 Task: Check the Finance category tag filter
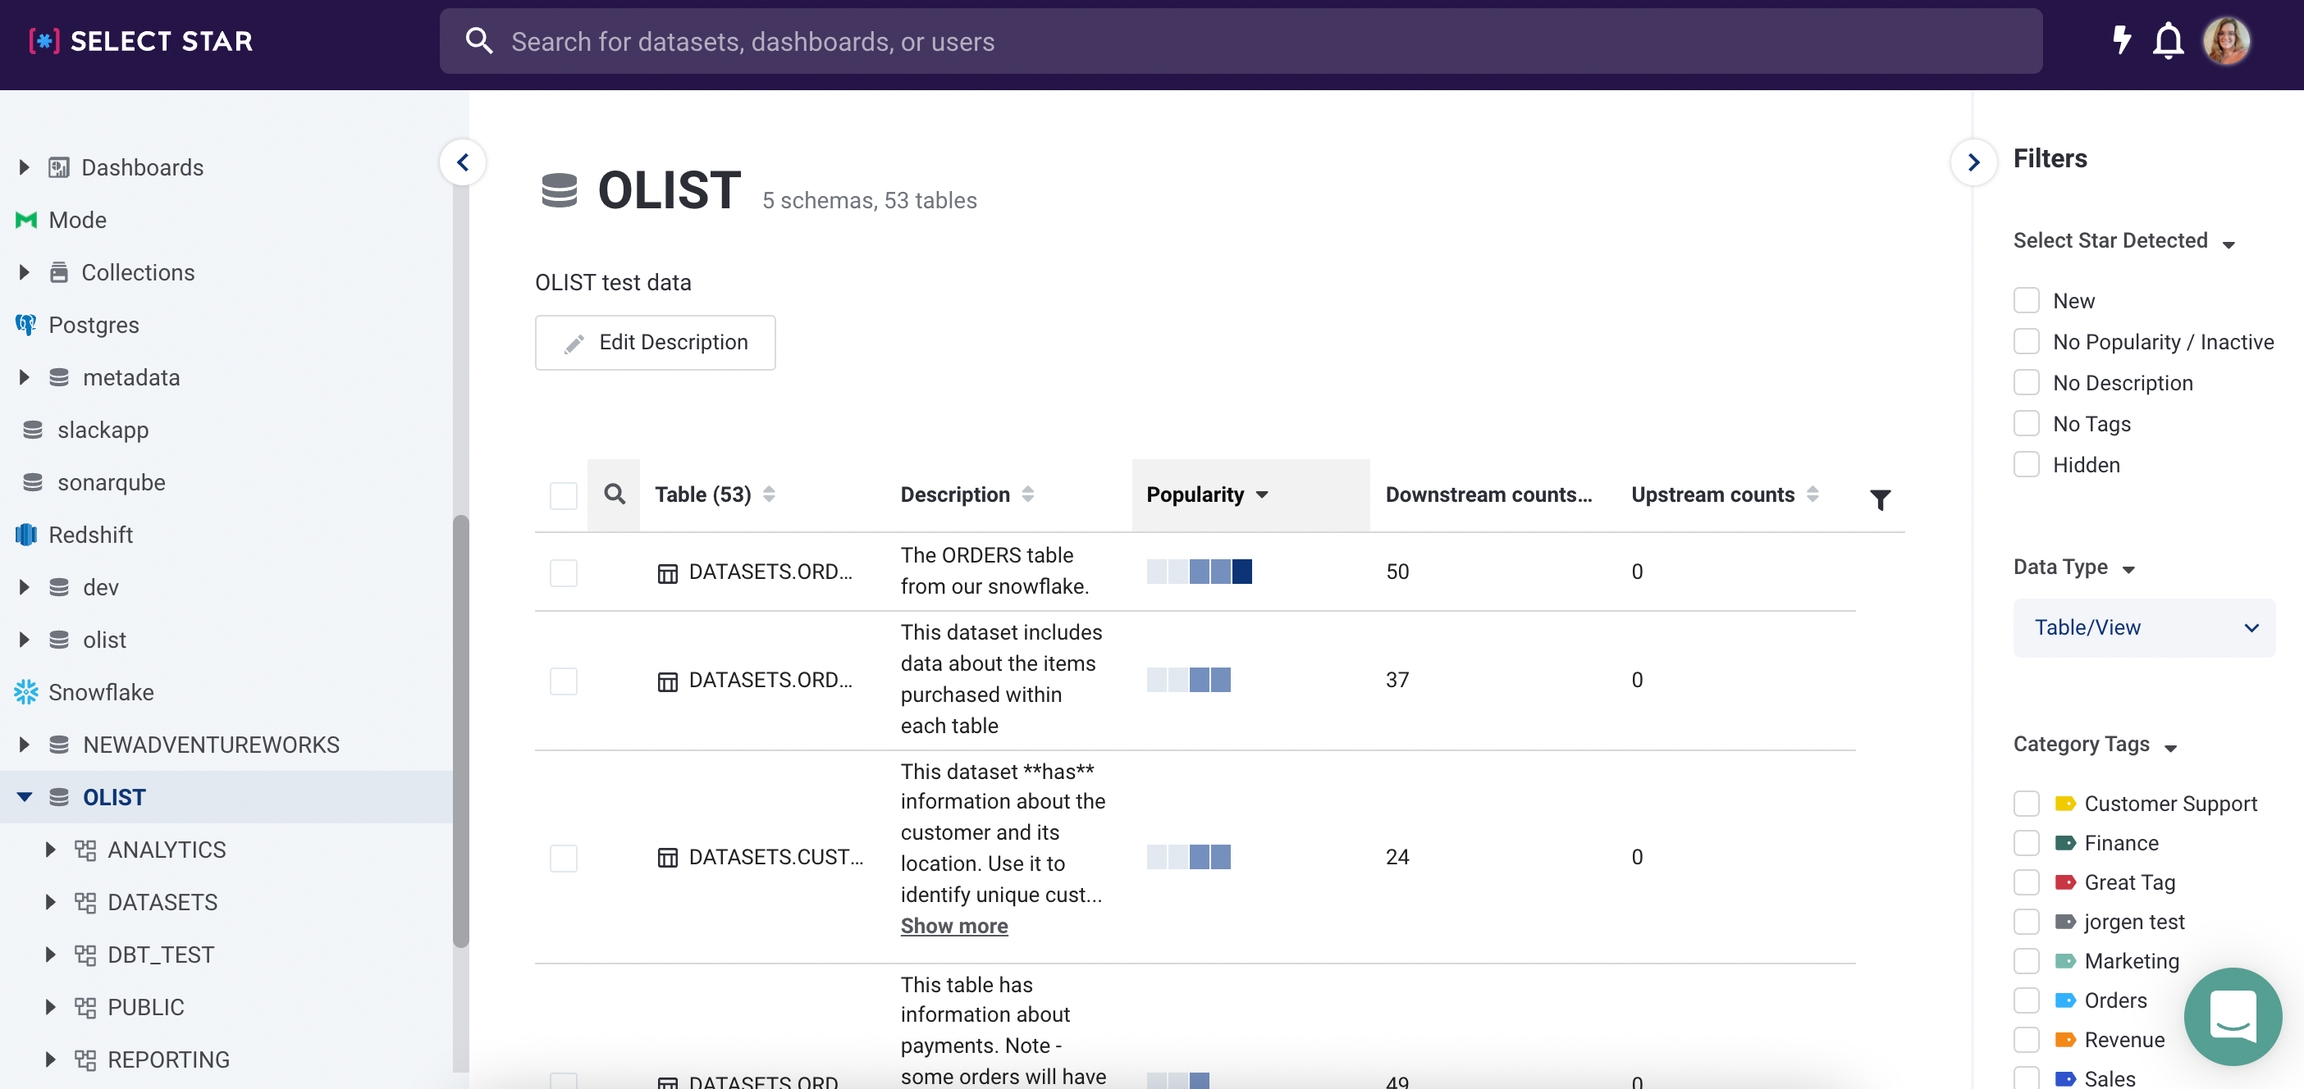(x=2026, y=843)
